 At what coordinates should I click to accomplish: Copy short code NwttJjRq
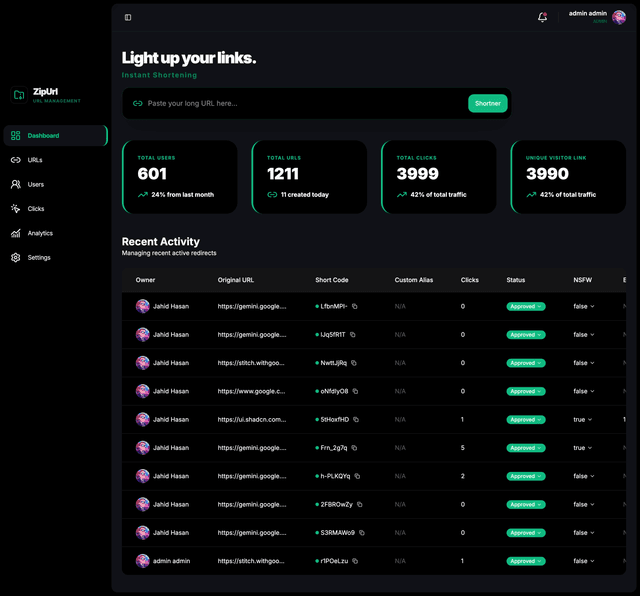coord(354,363)
